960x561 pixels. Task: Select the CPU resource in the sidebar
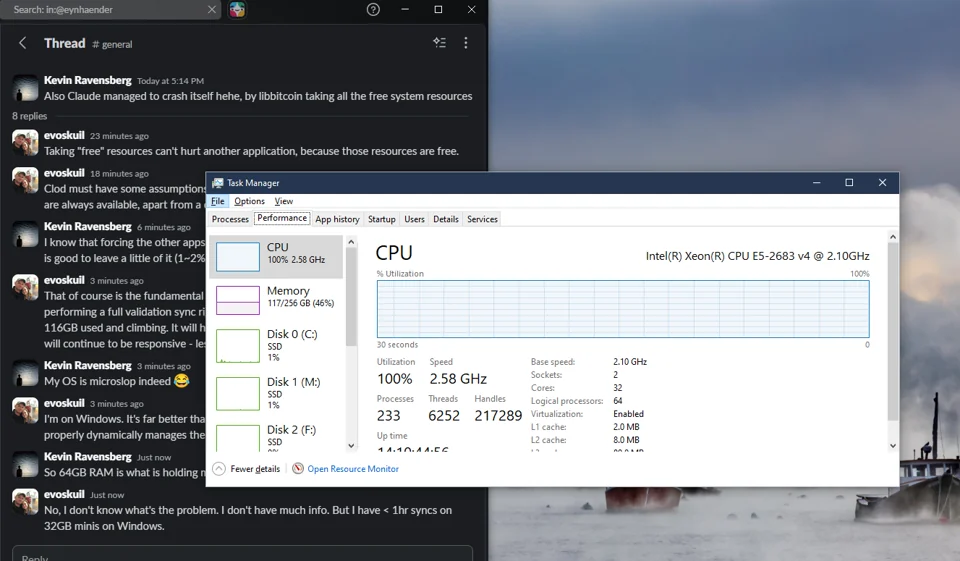(x=277, y=257)
